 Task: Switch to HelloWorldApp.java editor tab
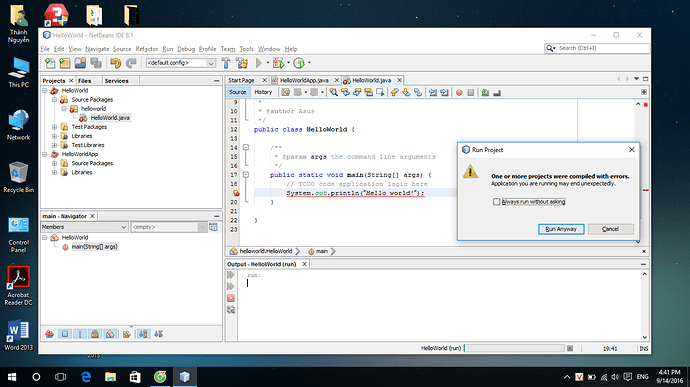tap(304, 80)
